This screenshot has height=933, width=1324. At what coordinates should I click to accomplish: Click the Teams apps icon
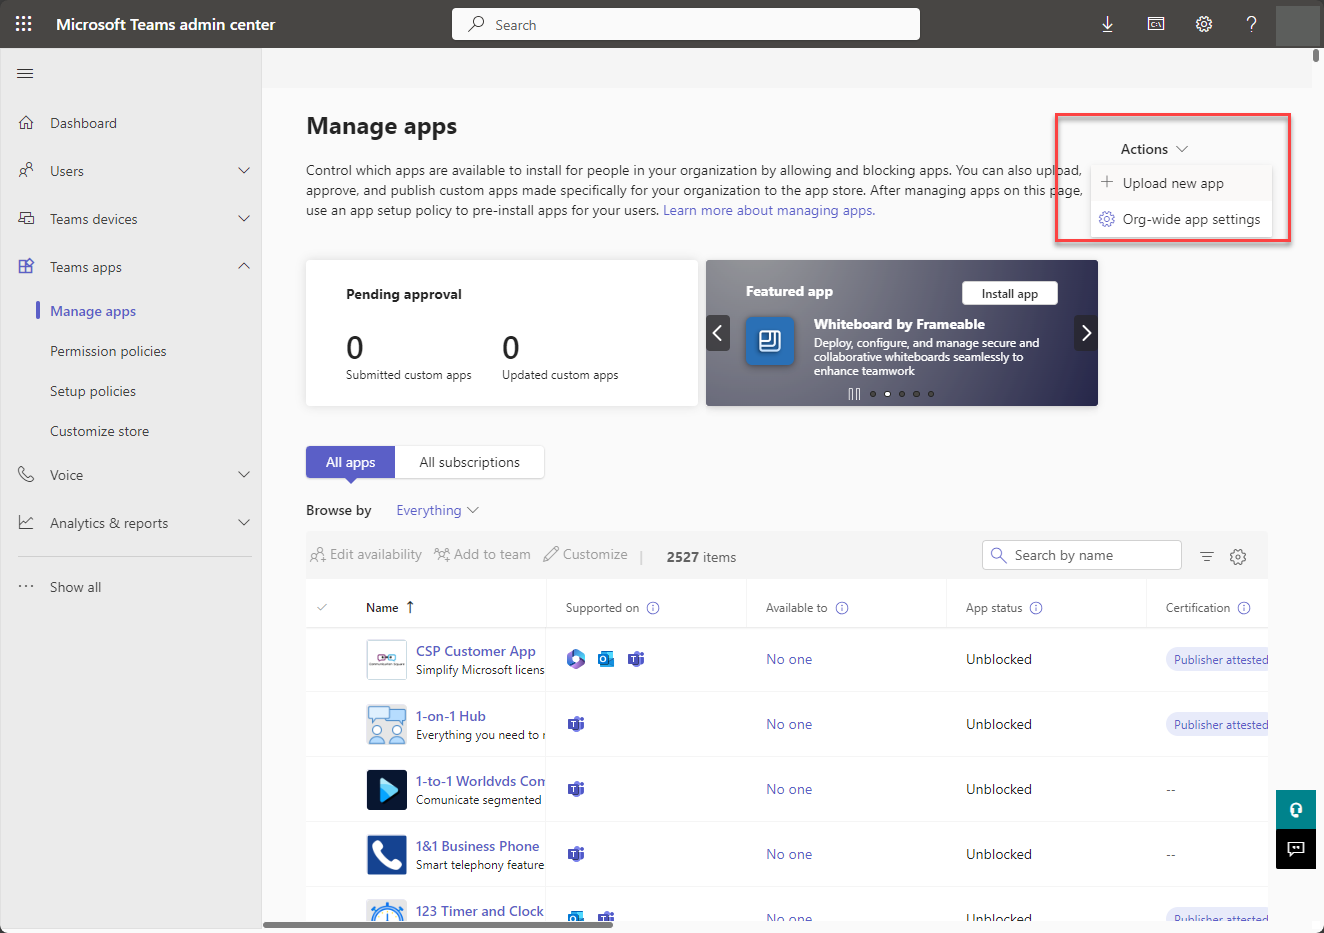tap(26, 267)
